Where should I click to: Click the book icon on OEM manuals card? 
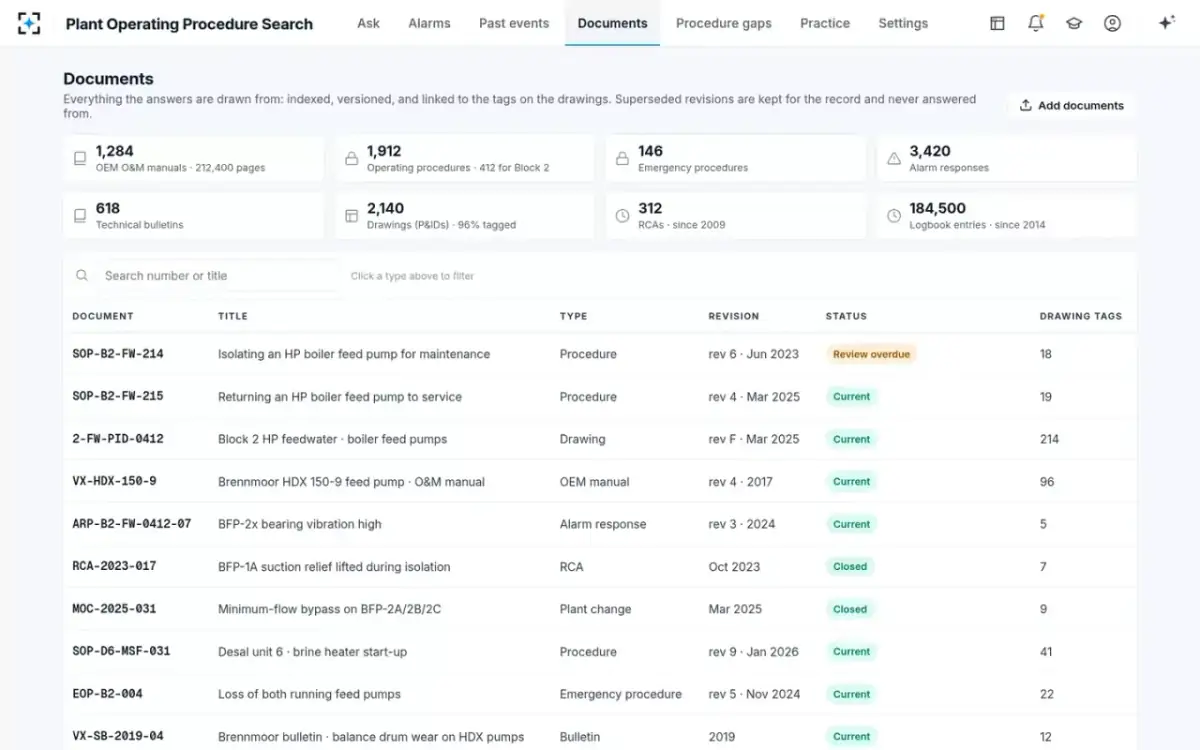[80, 158]
